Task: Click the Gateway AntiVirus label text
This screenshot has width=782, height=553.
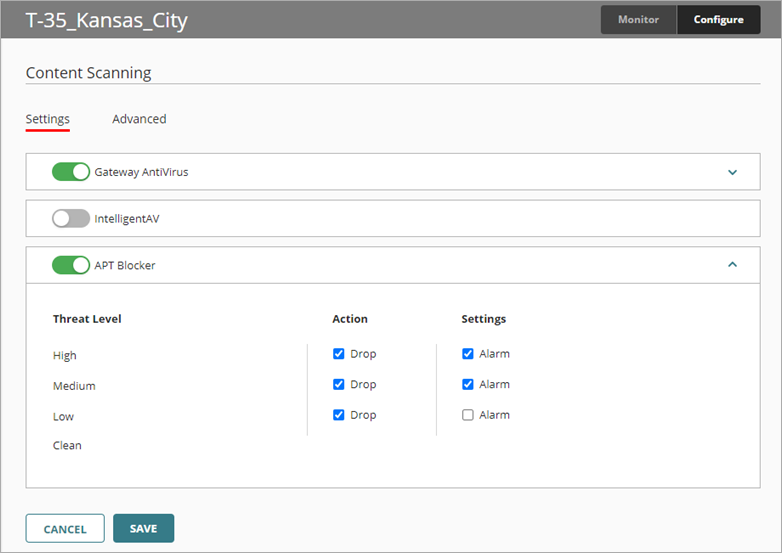Action: 141,172
